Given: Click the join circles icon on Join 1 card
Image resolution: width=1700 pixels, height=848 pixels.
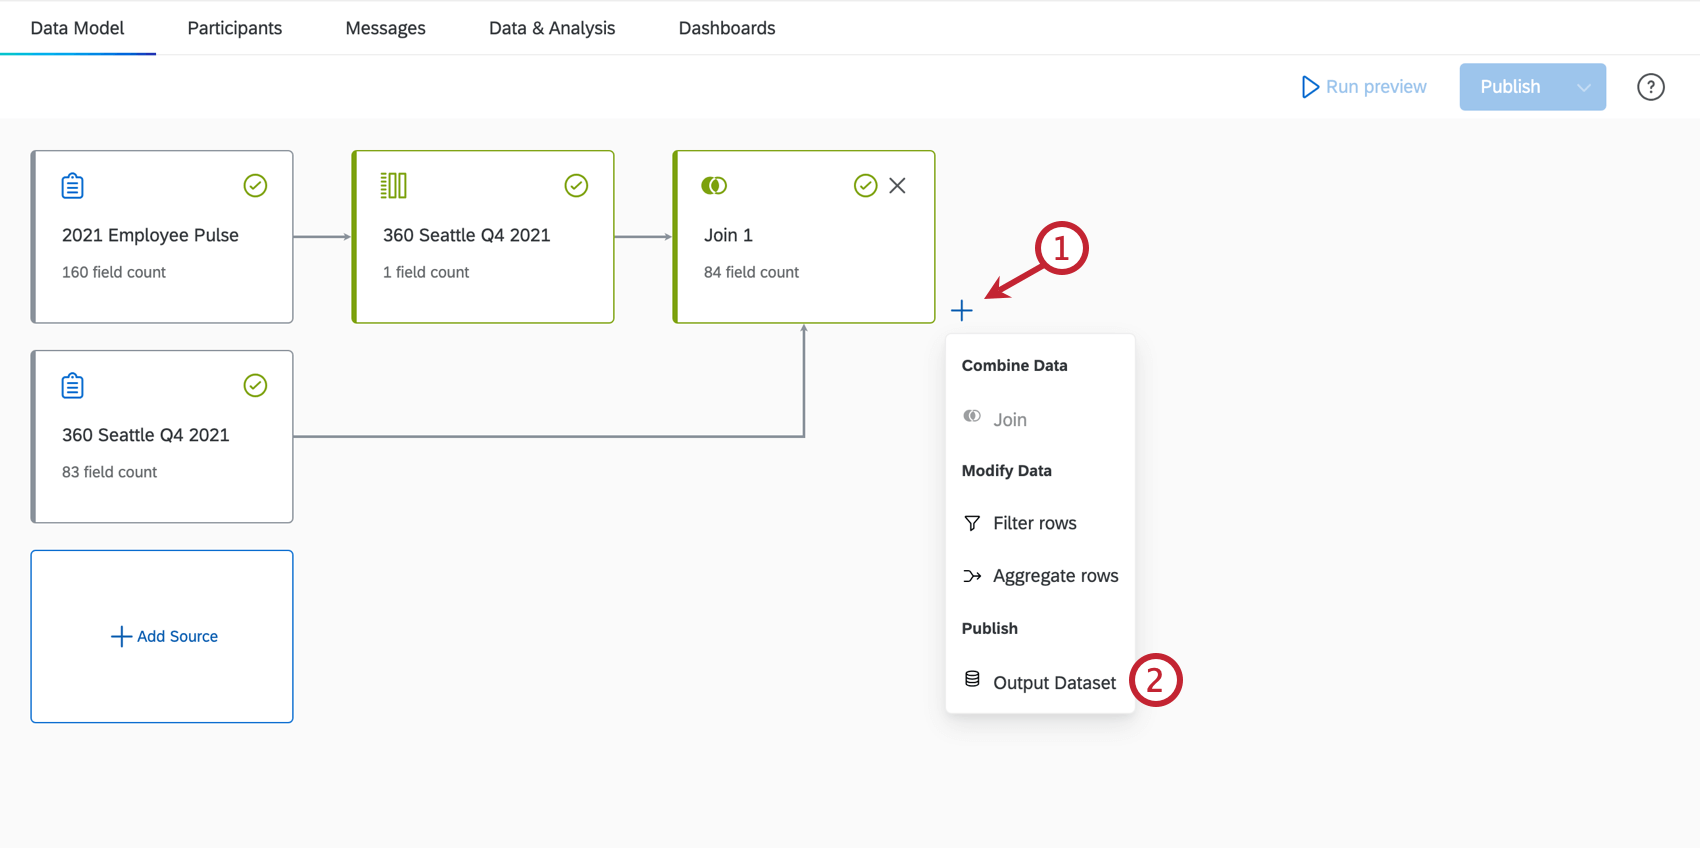Looking at the screenshot, I should (x=714, y=186).
